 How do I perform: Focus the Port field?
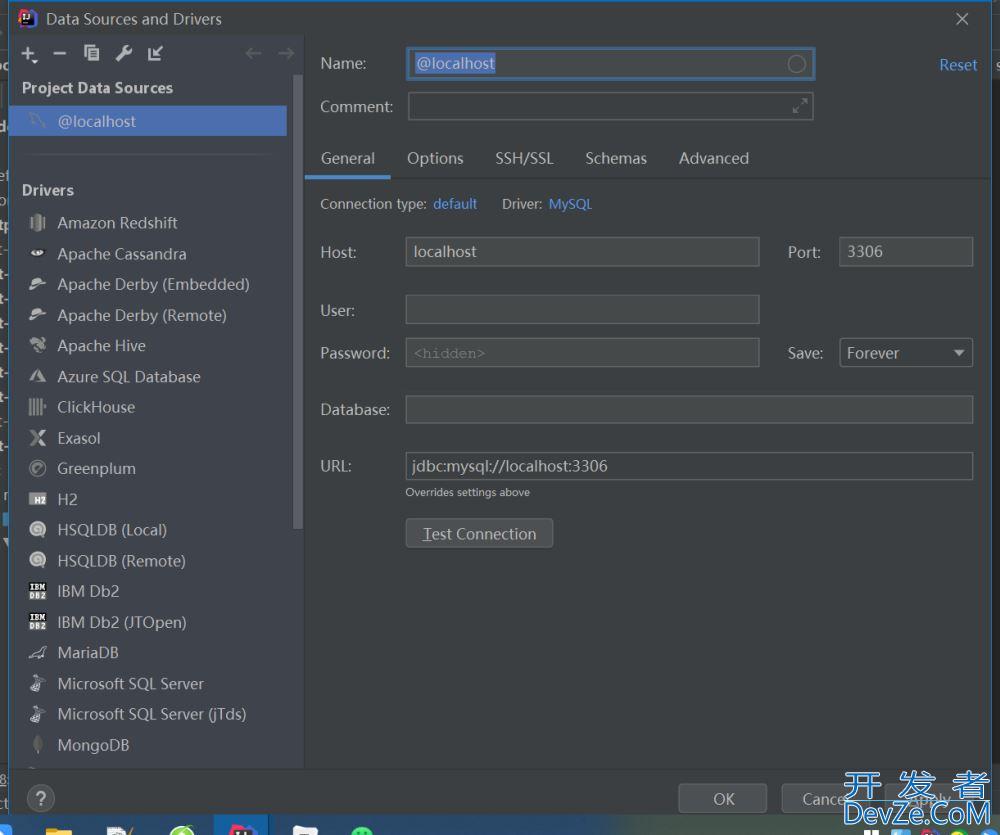(x=906, y=252)
